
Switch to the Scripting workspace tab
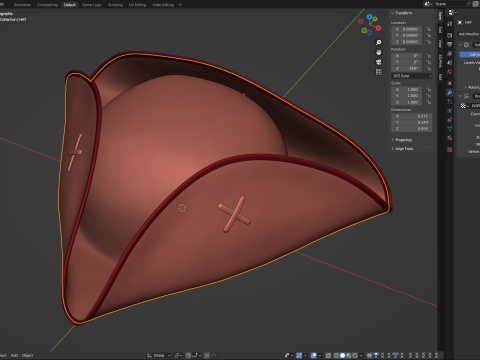(x=115, y=5)
